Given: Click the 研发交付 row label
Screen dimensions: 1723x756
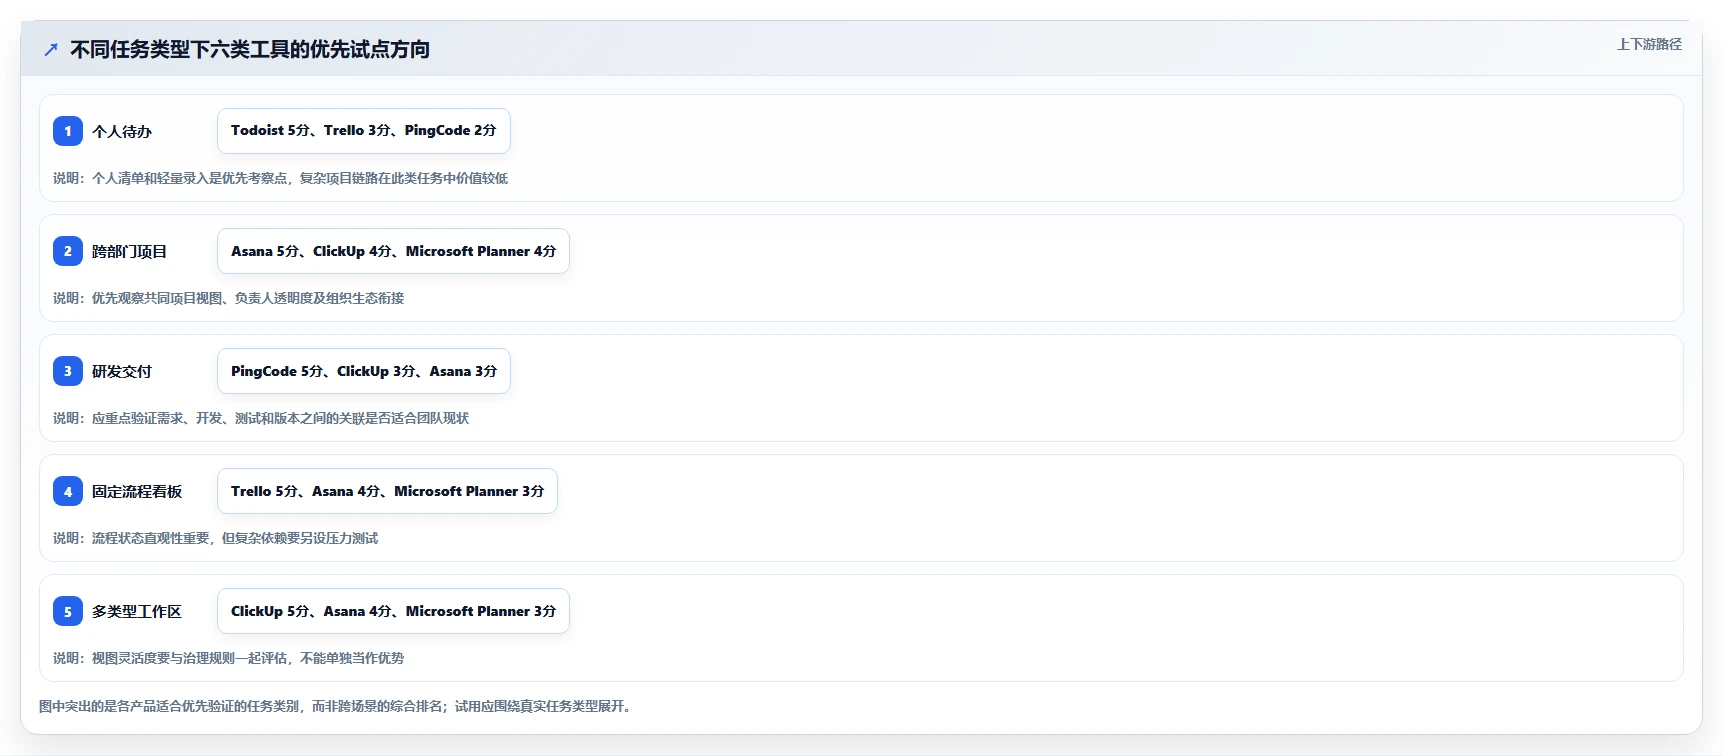Looking at the screenshot, I should click(x=122, y=371).
